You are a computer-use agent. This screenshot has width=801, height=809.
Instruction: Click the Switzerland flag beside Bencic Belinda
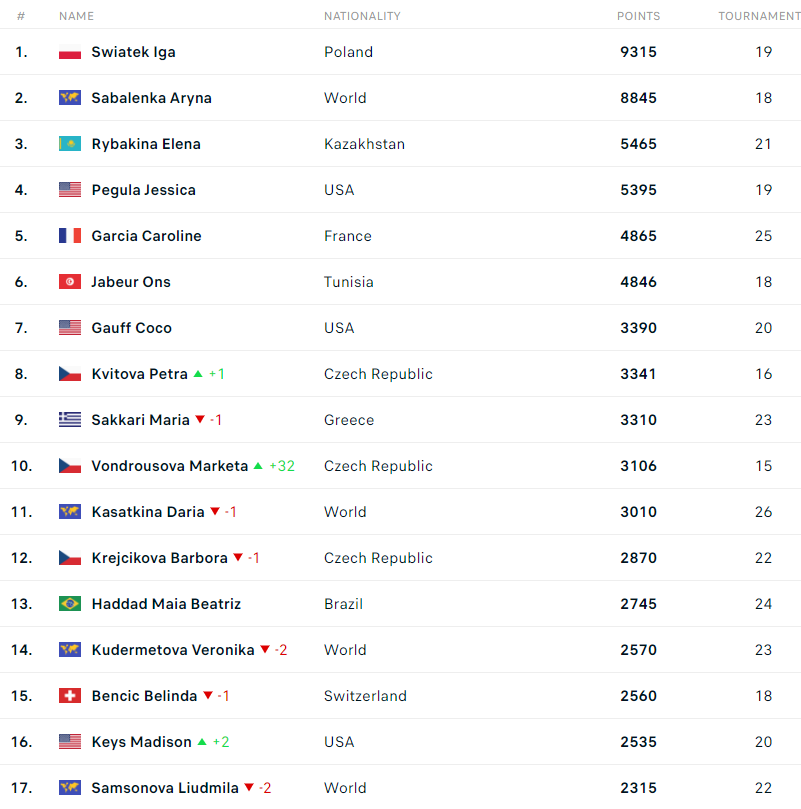[70, 695]
